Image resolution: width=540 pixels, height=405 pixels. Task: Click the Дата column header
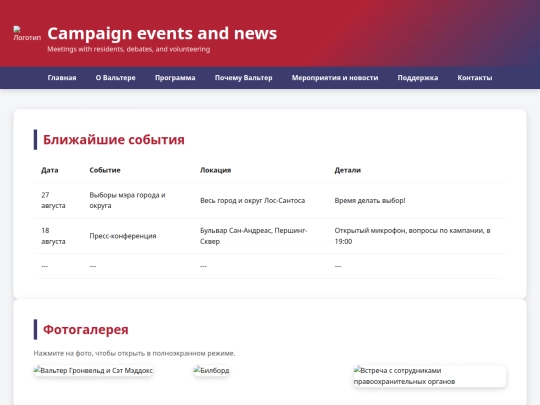click(50, 170)
